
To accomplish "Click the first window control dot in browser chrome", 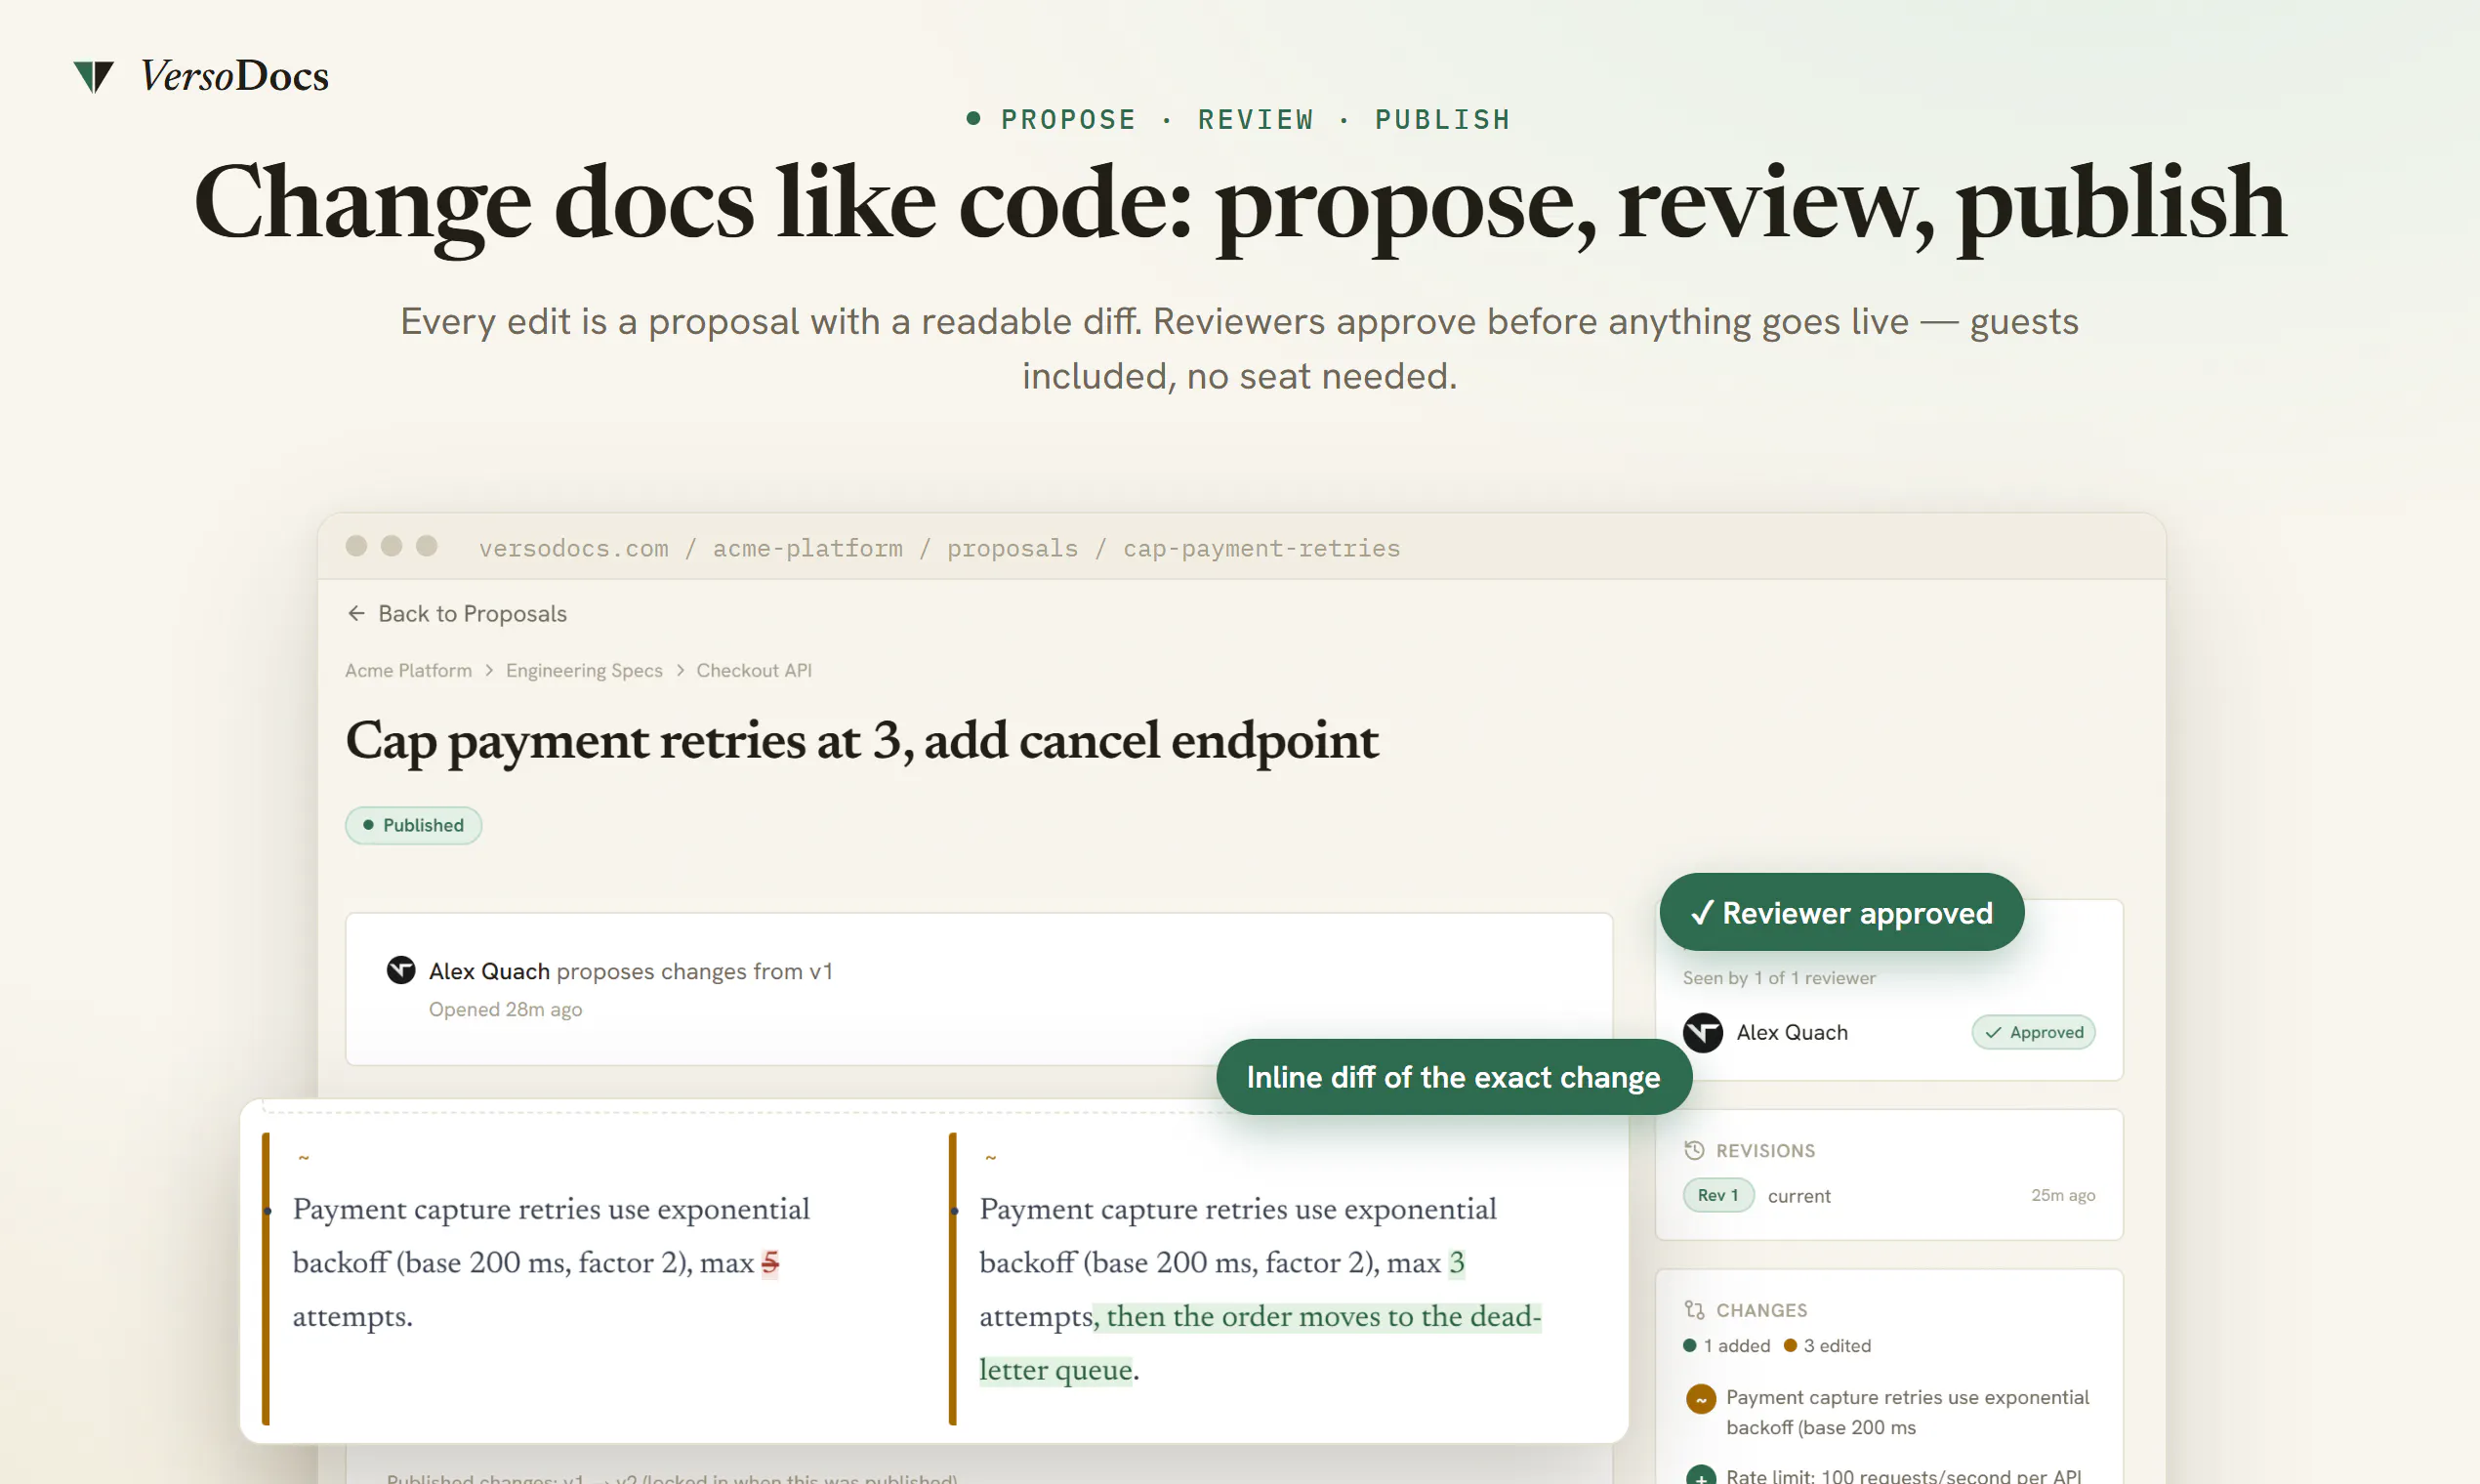I will pyautogui.click(x=356, y=545).
